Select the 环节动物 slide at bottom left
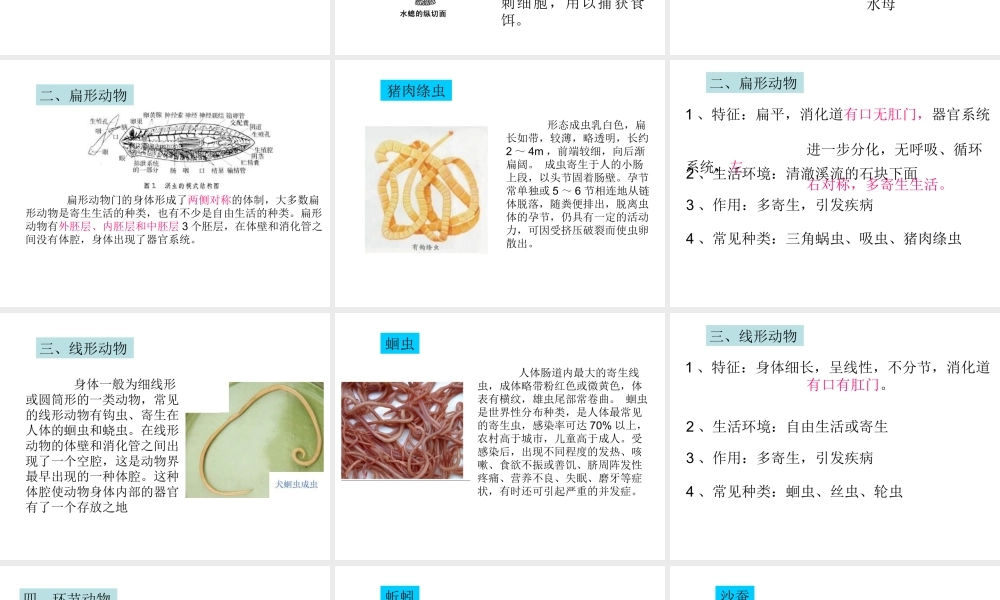1000x600 pixels. [x=165, y=583]
